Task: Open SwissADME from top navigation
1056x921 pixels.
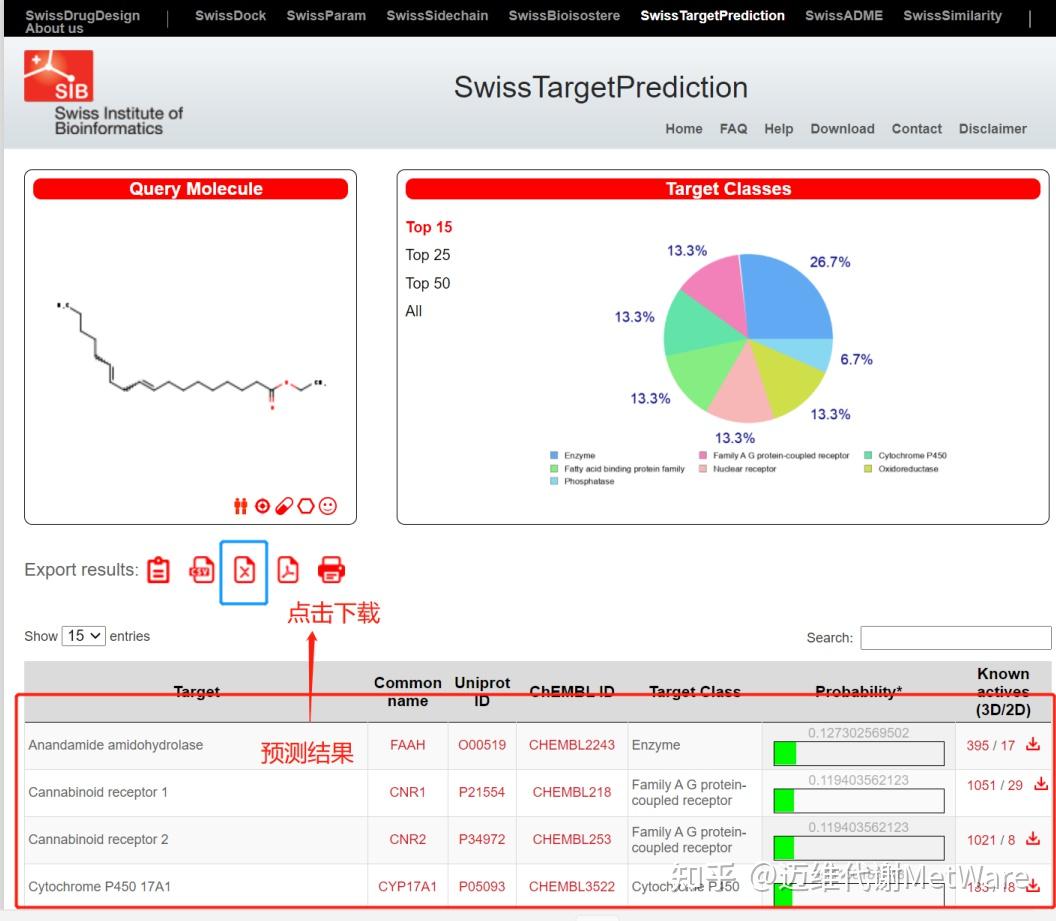Action: coord(844,15)
